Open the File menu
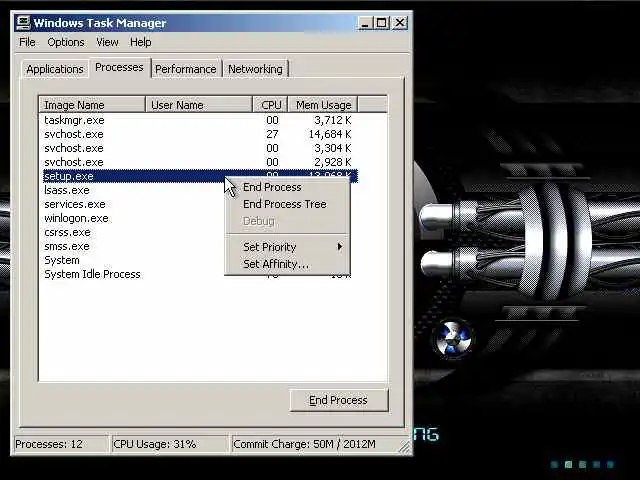The image size is (640, 480). click(x=27, y=42)
